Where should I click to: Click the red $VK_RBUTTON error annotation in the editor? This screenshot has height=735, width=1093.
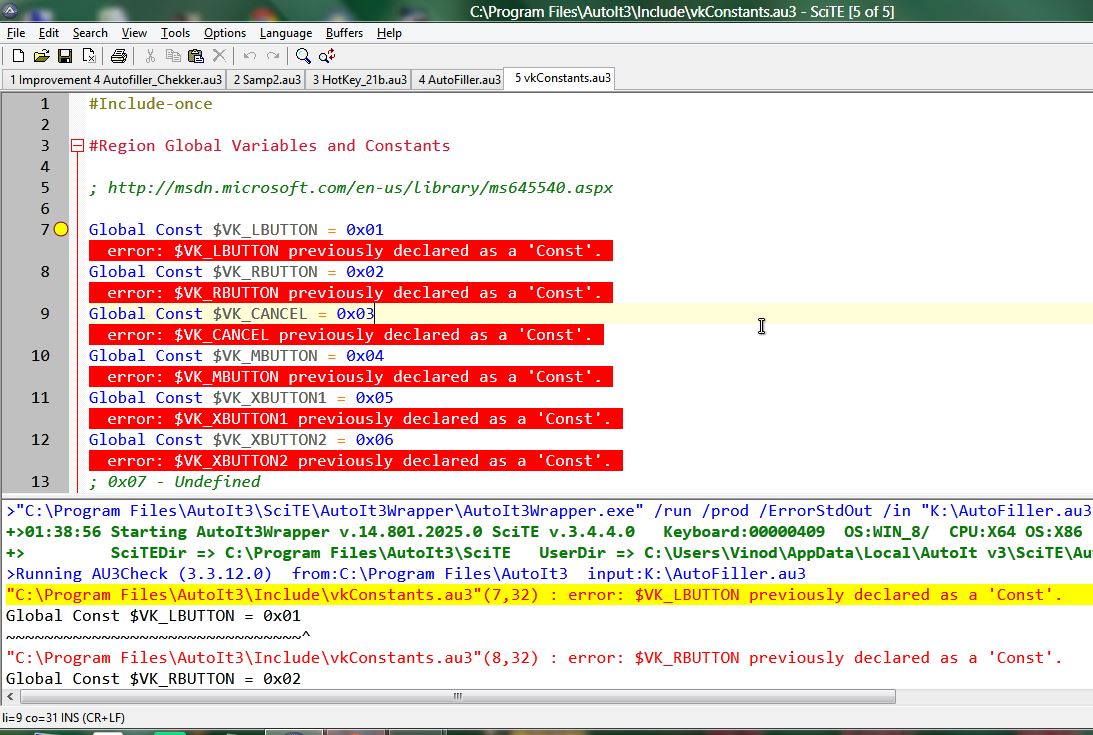pyautogui.click(x=351, y=292)
